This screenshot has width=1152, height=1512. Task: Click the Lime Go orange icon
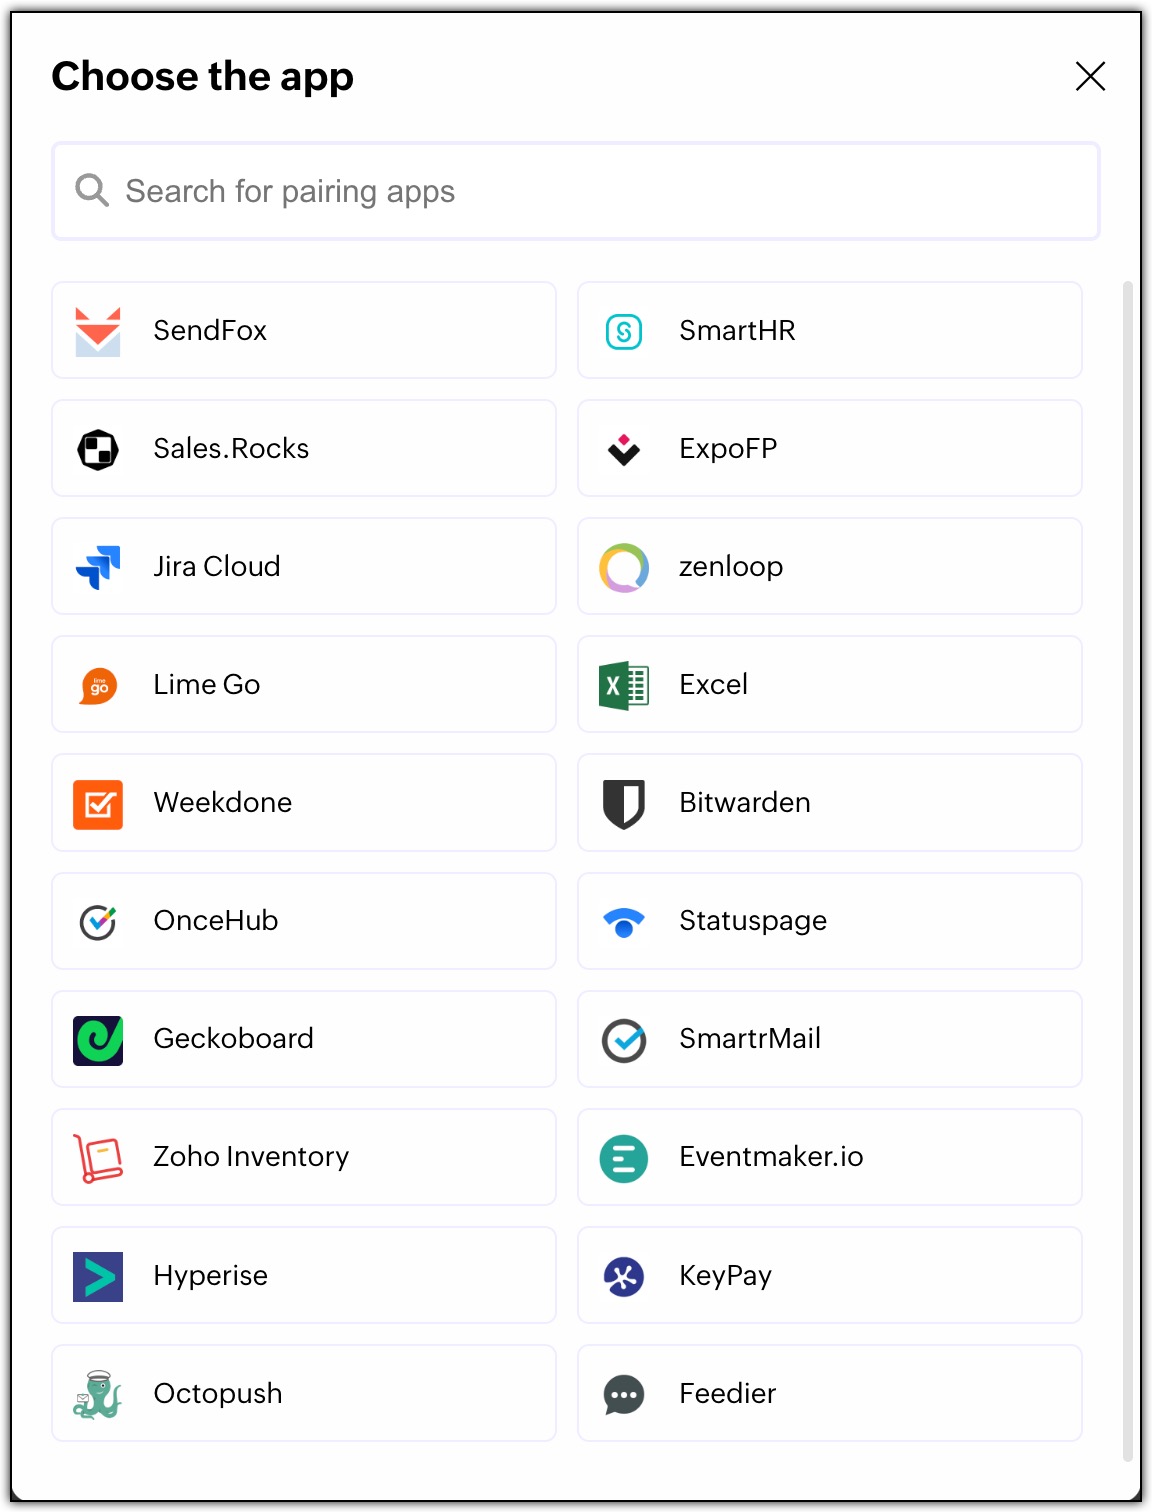pyautogui.click(x=98, y=686)
